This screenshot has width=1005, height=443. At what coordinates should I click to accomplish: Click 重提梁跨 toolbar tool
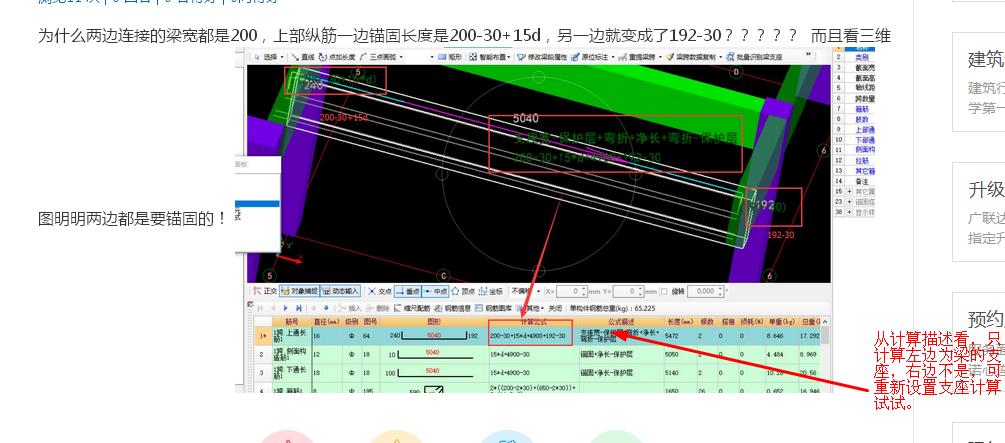[638, 56]
